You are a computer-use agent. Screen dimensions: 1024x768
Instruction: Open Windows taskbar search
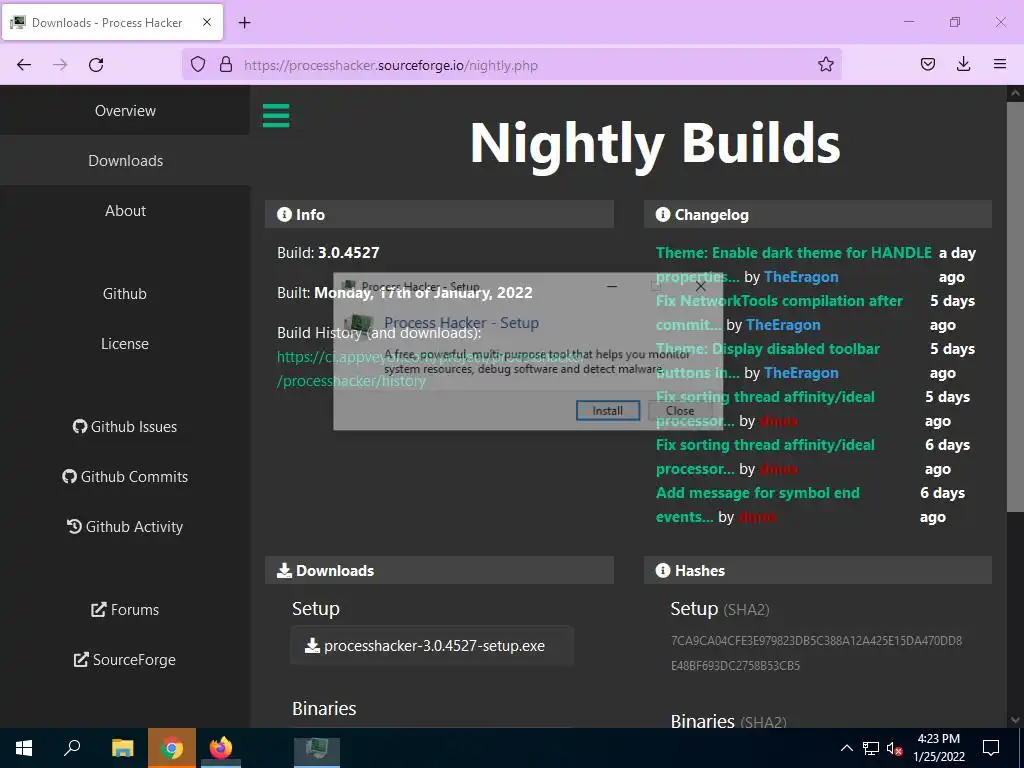tap(72, 748)
